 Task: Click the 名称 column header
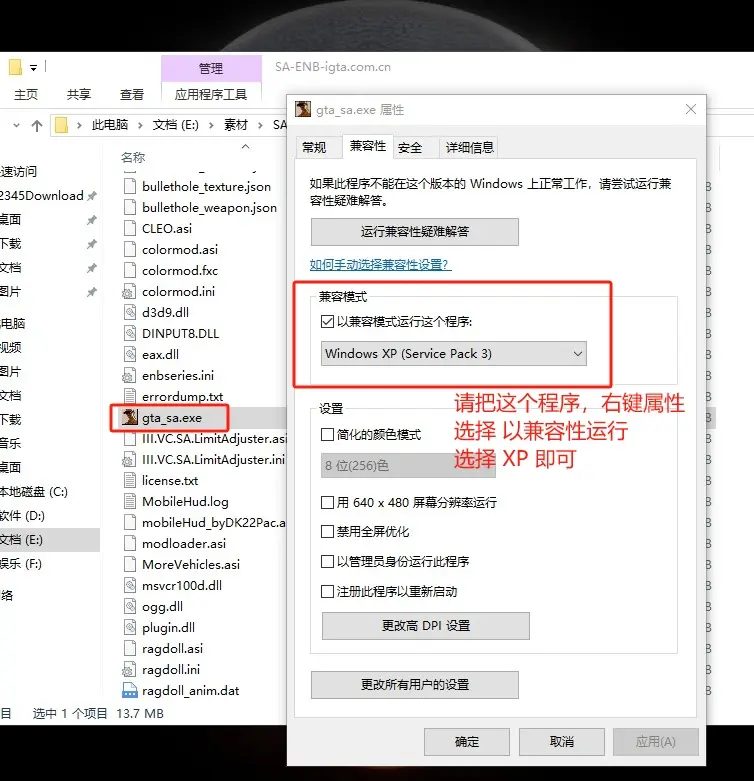(x=132, y=157)
